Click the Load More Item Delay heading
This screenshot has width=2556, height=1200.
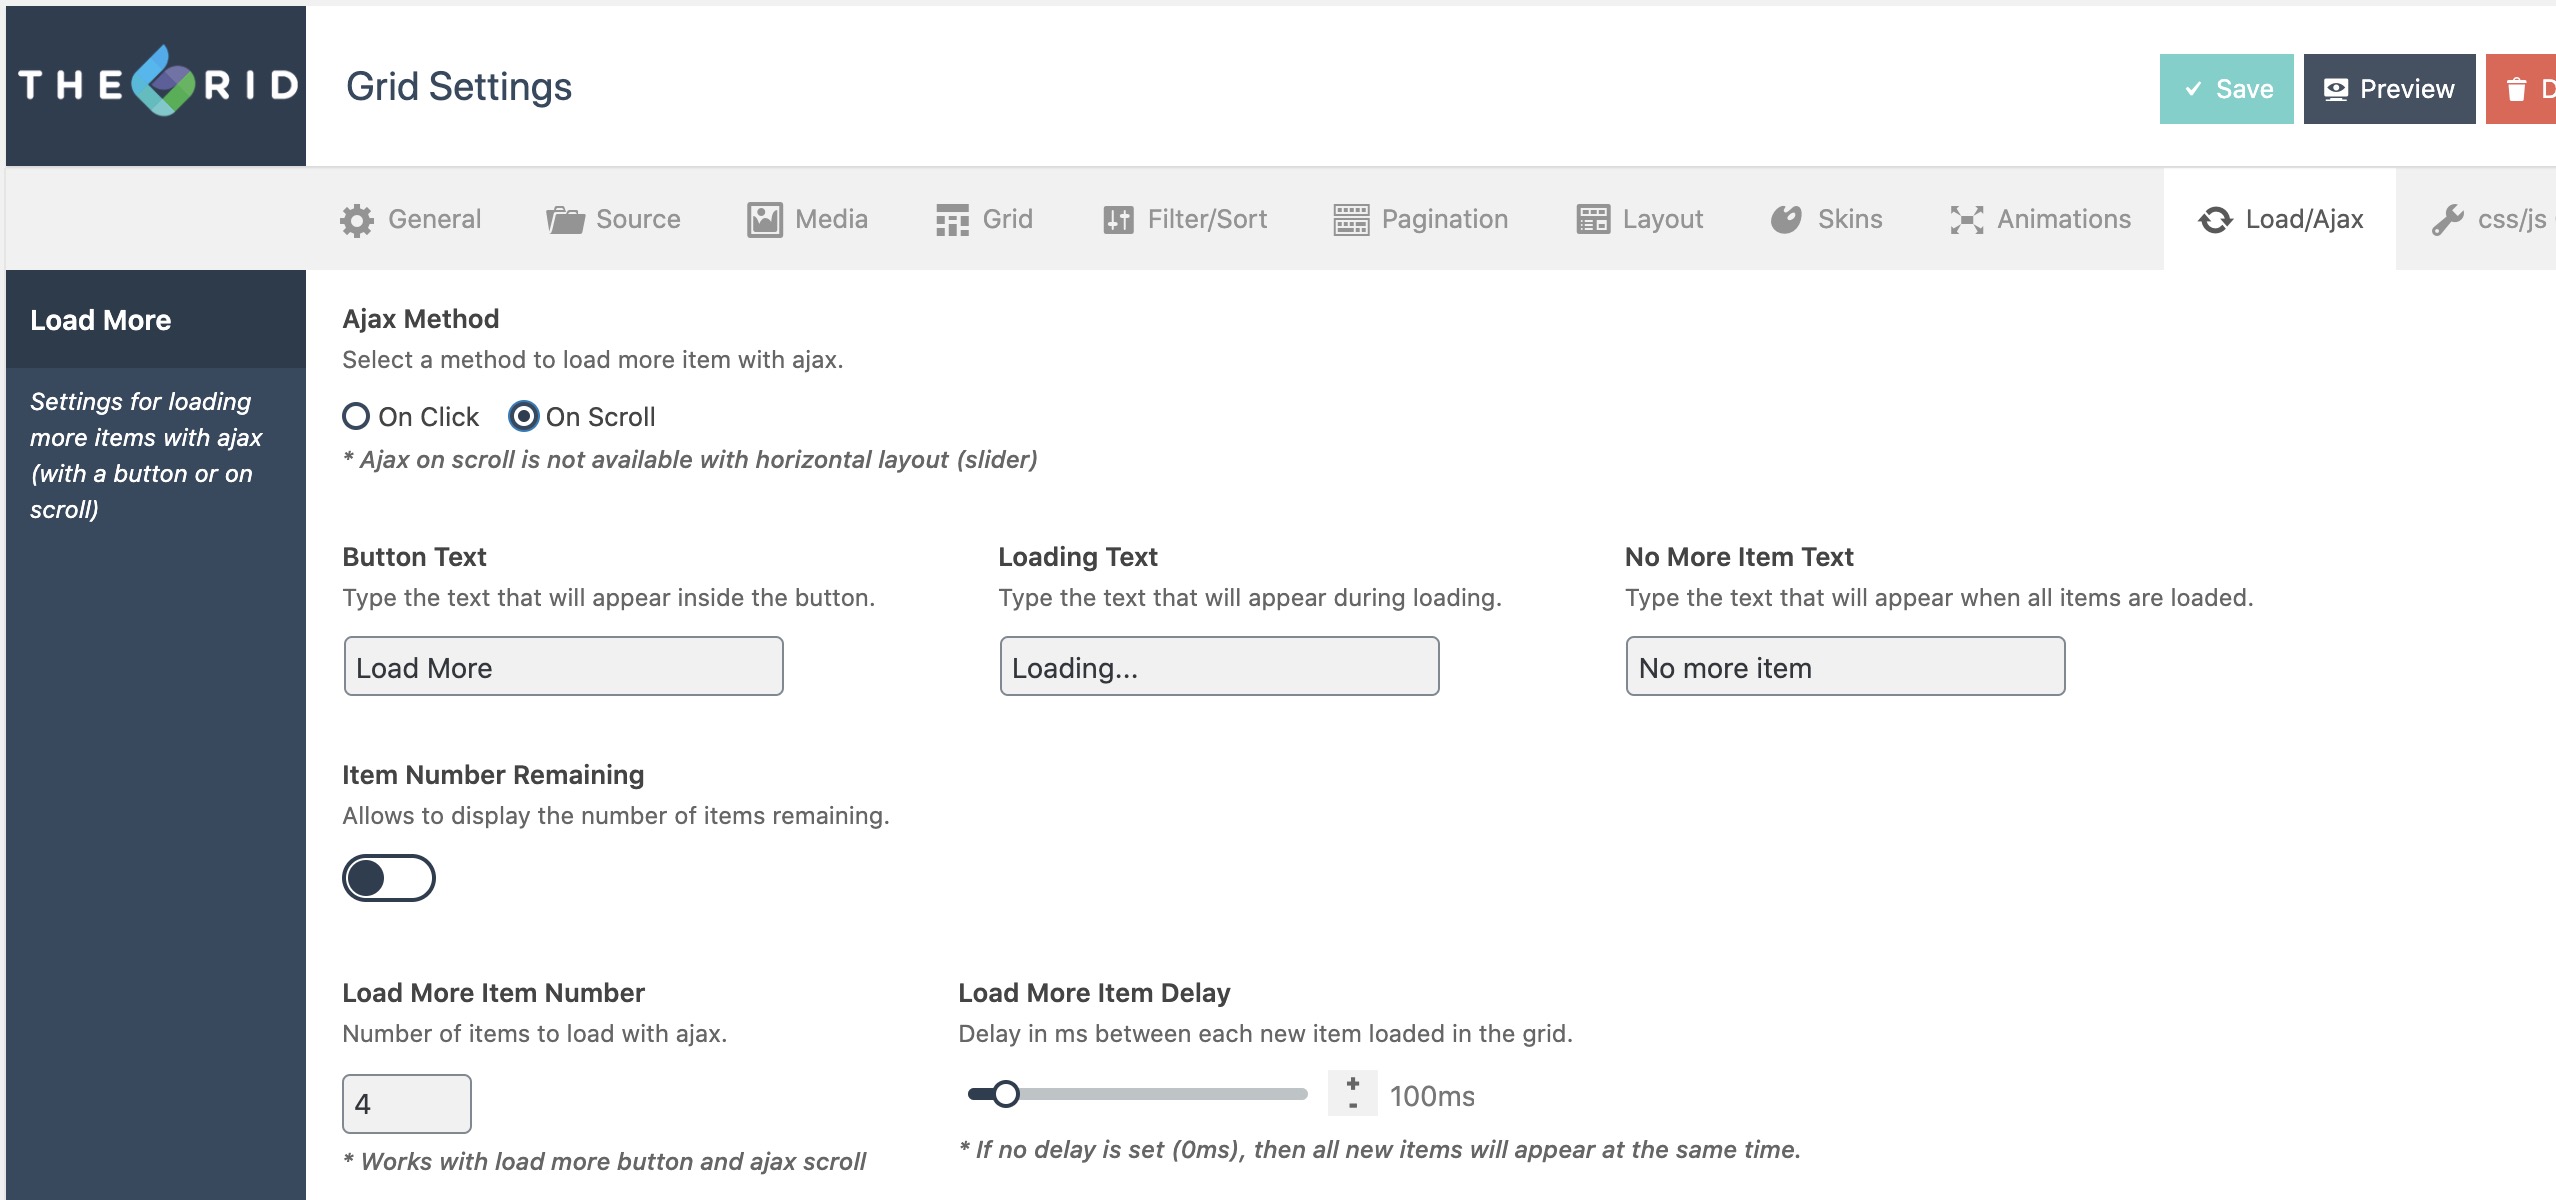point(1094,993)
